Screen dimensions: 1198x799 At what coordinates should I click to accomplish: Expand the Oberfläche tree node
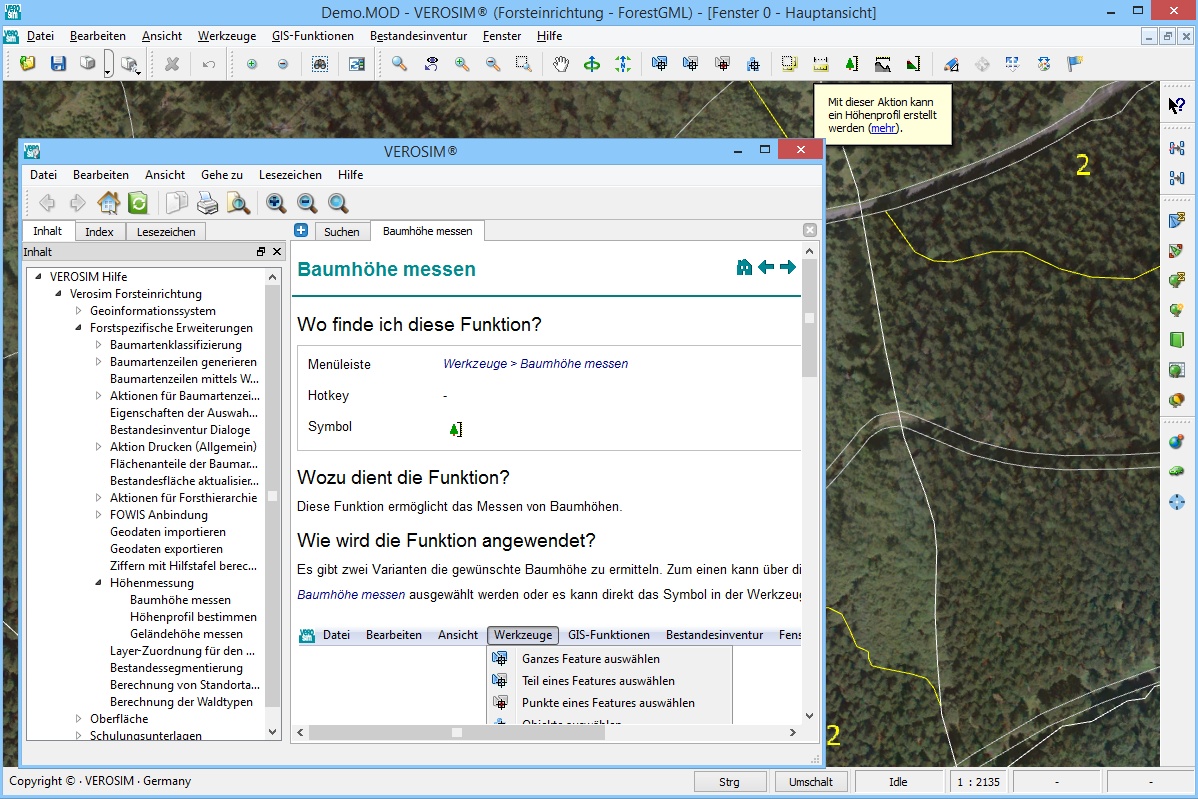(78, 719)
